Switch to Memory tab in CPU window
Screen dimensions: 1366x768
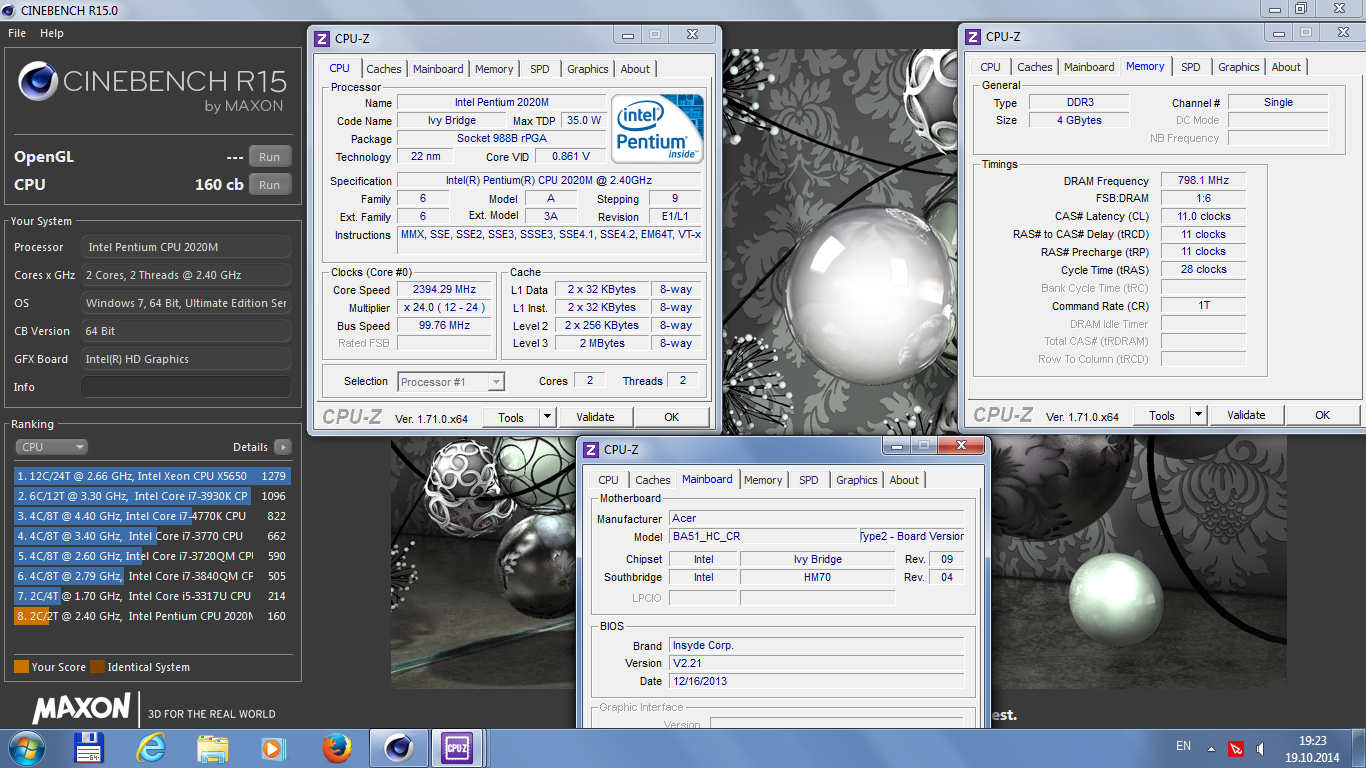494,69
